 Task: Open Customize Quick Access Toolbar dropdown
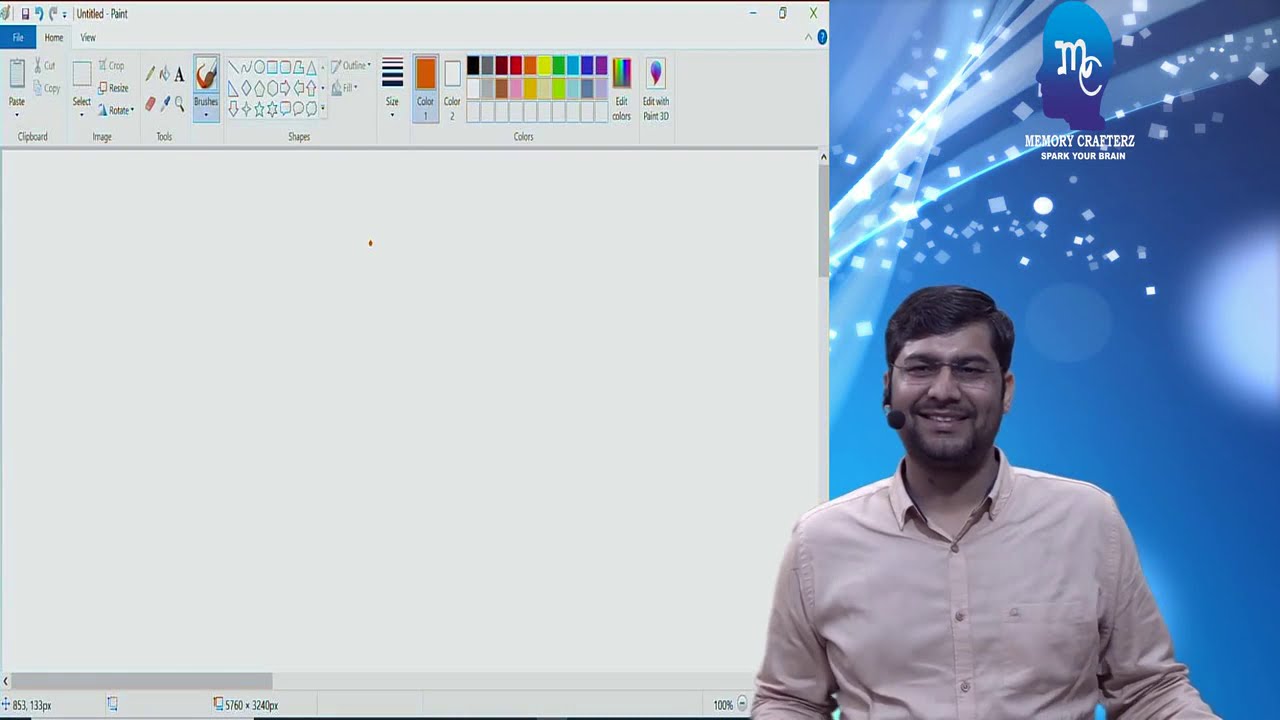click(x=65, y=15)
